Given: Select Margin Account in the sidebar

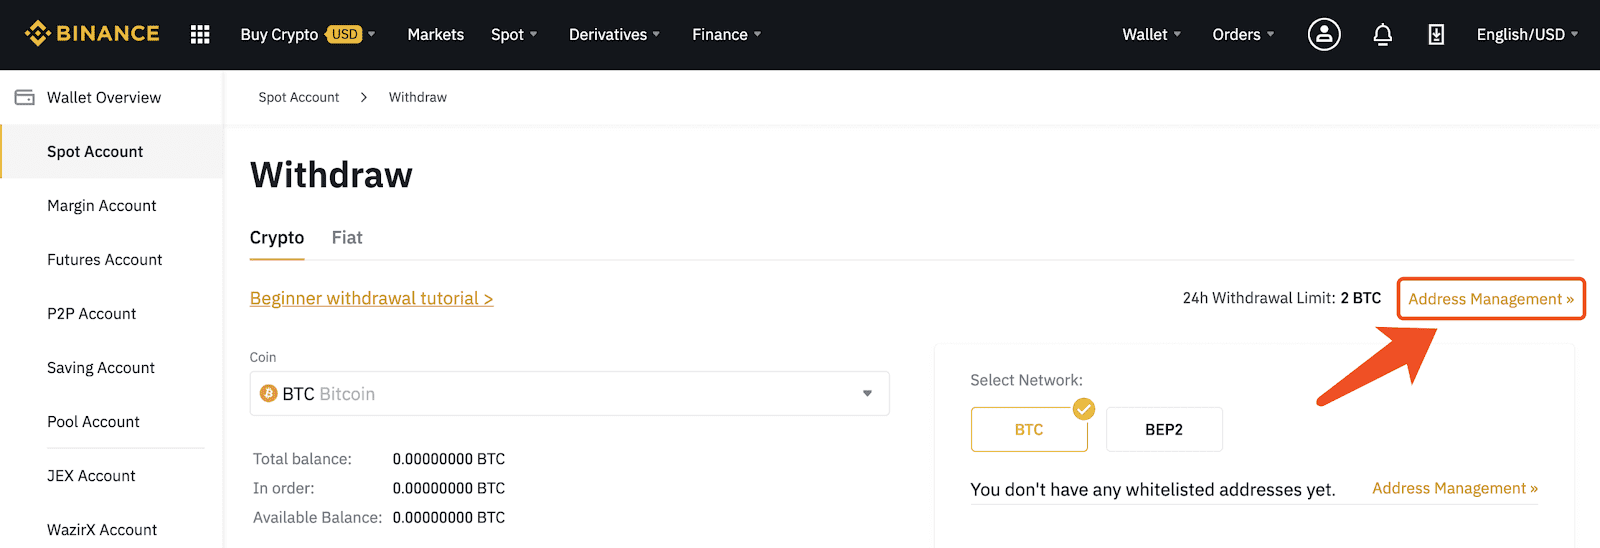Looking at the screenshot, I should click(x=102, y=206).
